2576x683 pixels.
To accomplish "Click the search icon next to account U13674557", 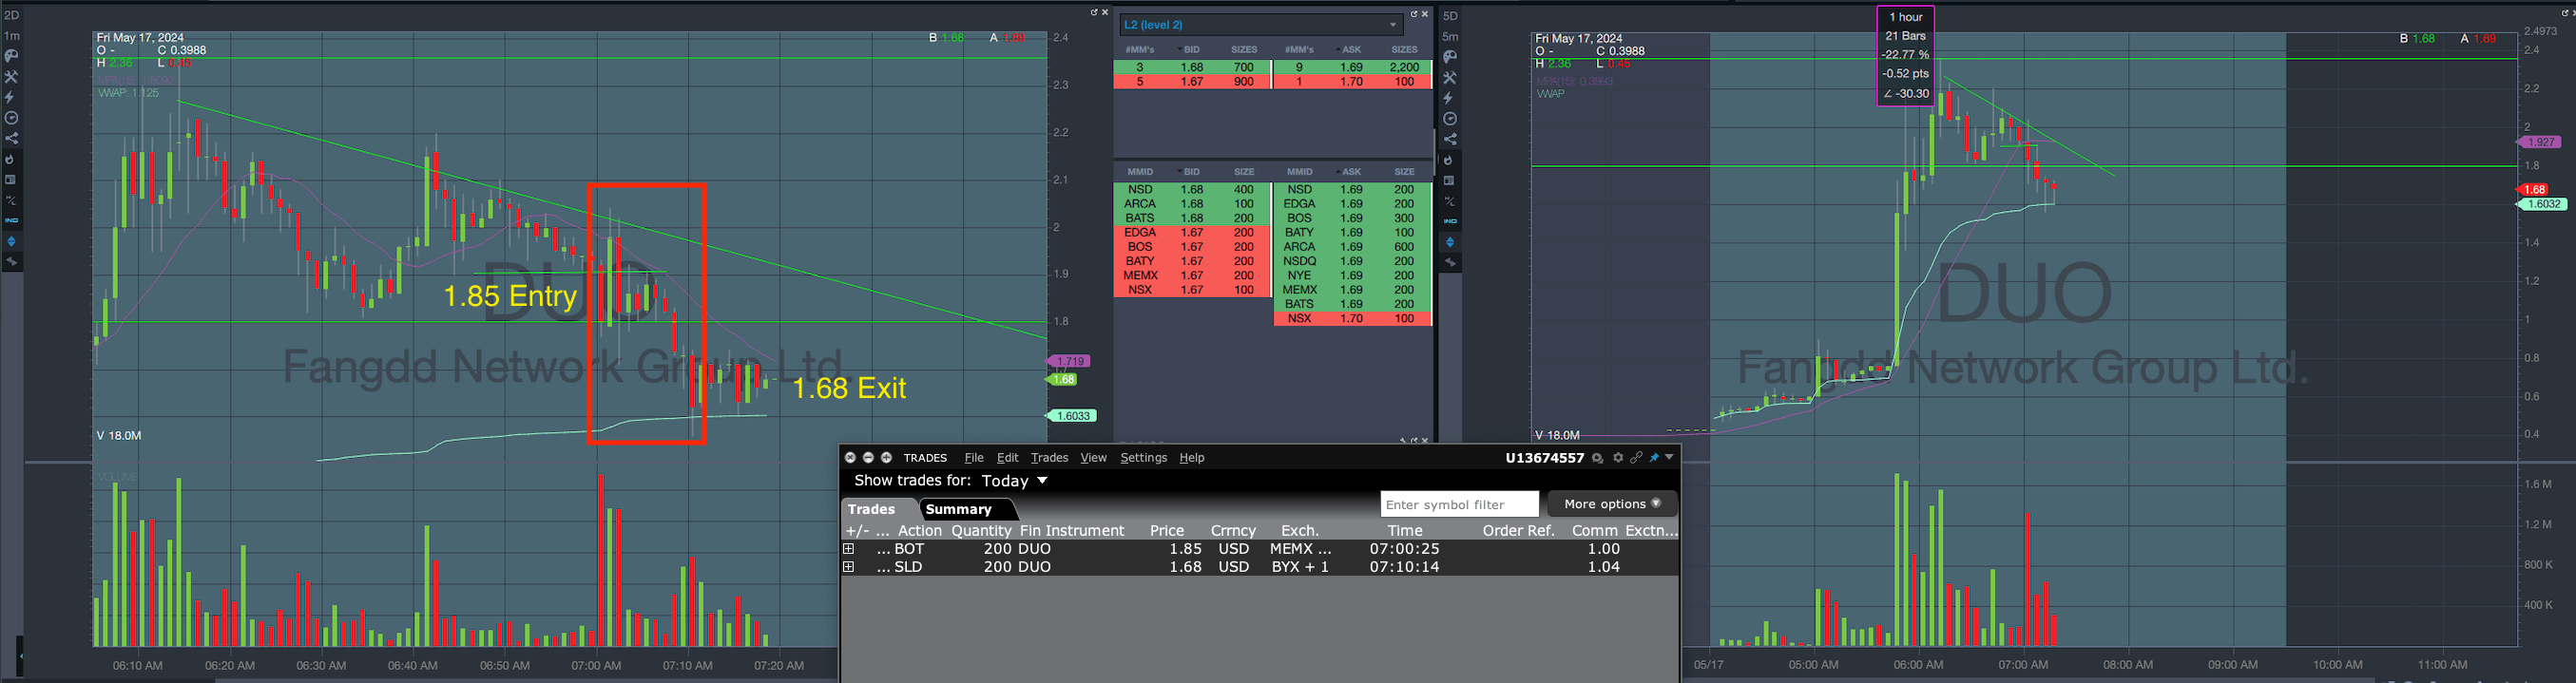I will click(1597, 458).
